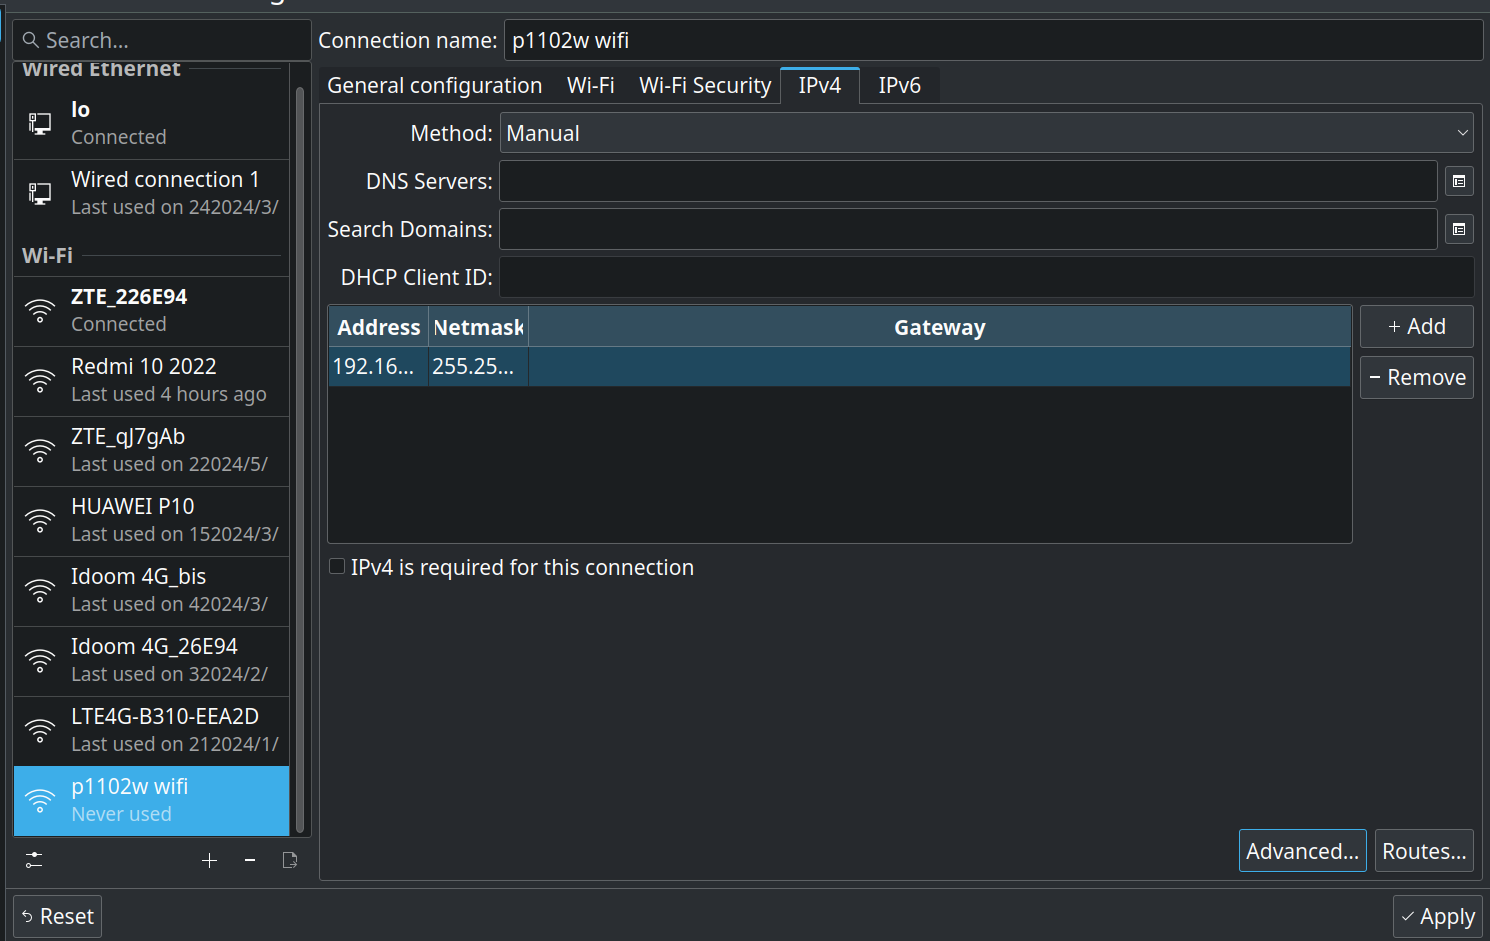The width and height of the screenshot is (1490, 941).
Task: Select the Idoom 4G_26E94 connection name
Action: pos(154,646)
